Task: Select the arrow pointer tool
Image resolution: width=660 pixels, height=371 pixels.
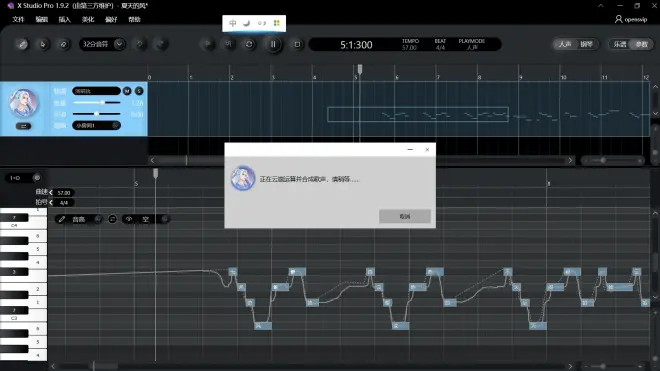Action: point(43,44)
